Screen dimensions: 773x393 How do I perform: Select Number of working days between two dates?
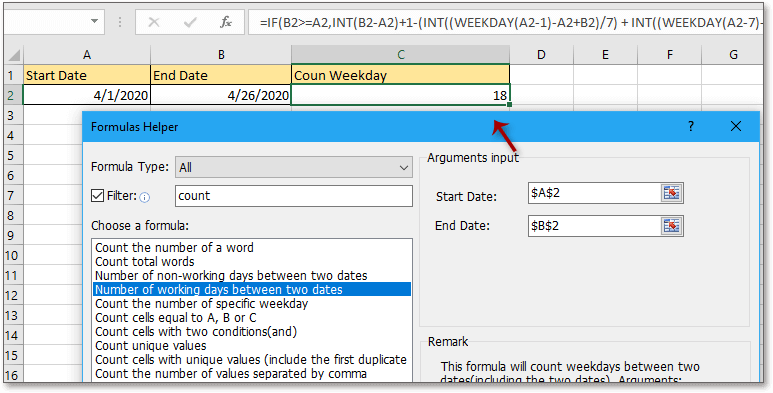[x=252, y=289]
